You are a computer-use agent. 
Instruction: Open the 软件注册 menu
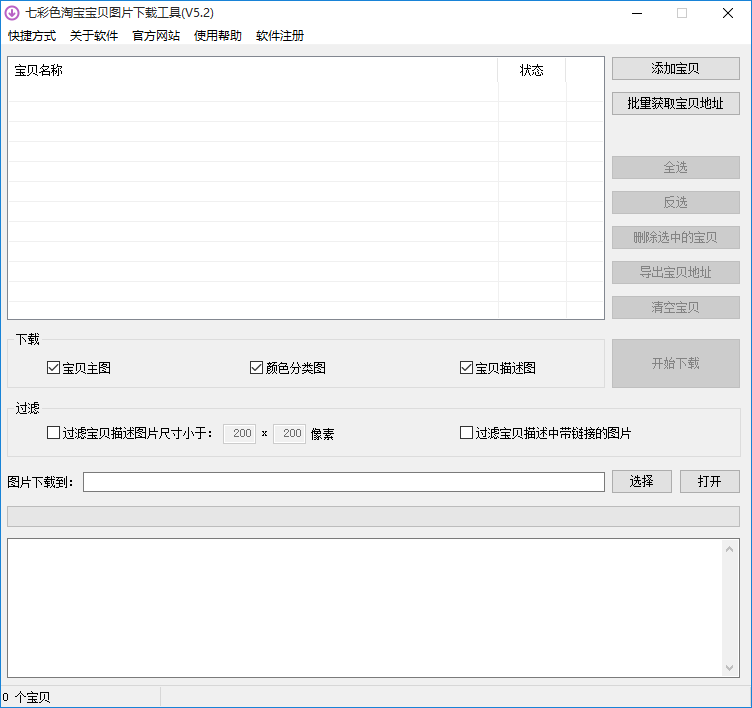coord(280,36)
